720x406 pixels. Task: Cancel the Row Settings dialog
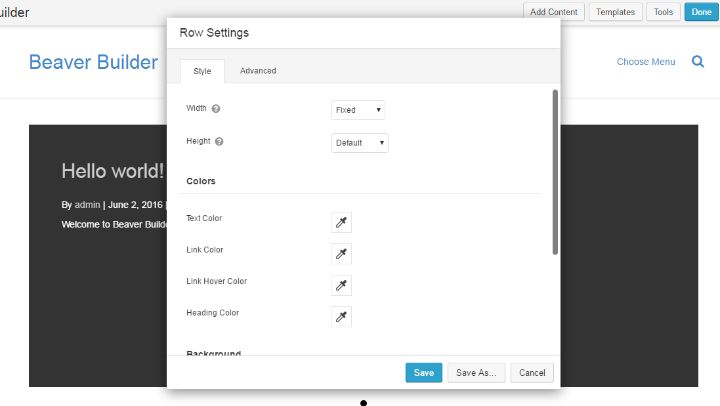[x=532, y=372]
